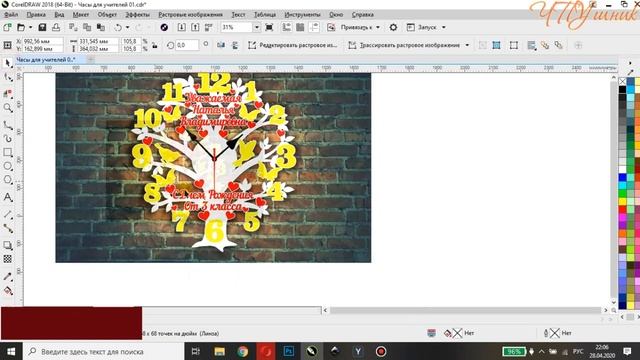This screenshot has width=640, height=360.
Task: Select the Parallel Dimension line tool
Action: (x=8, y=214)
